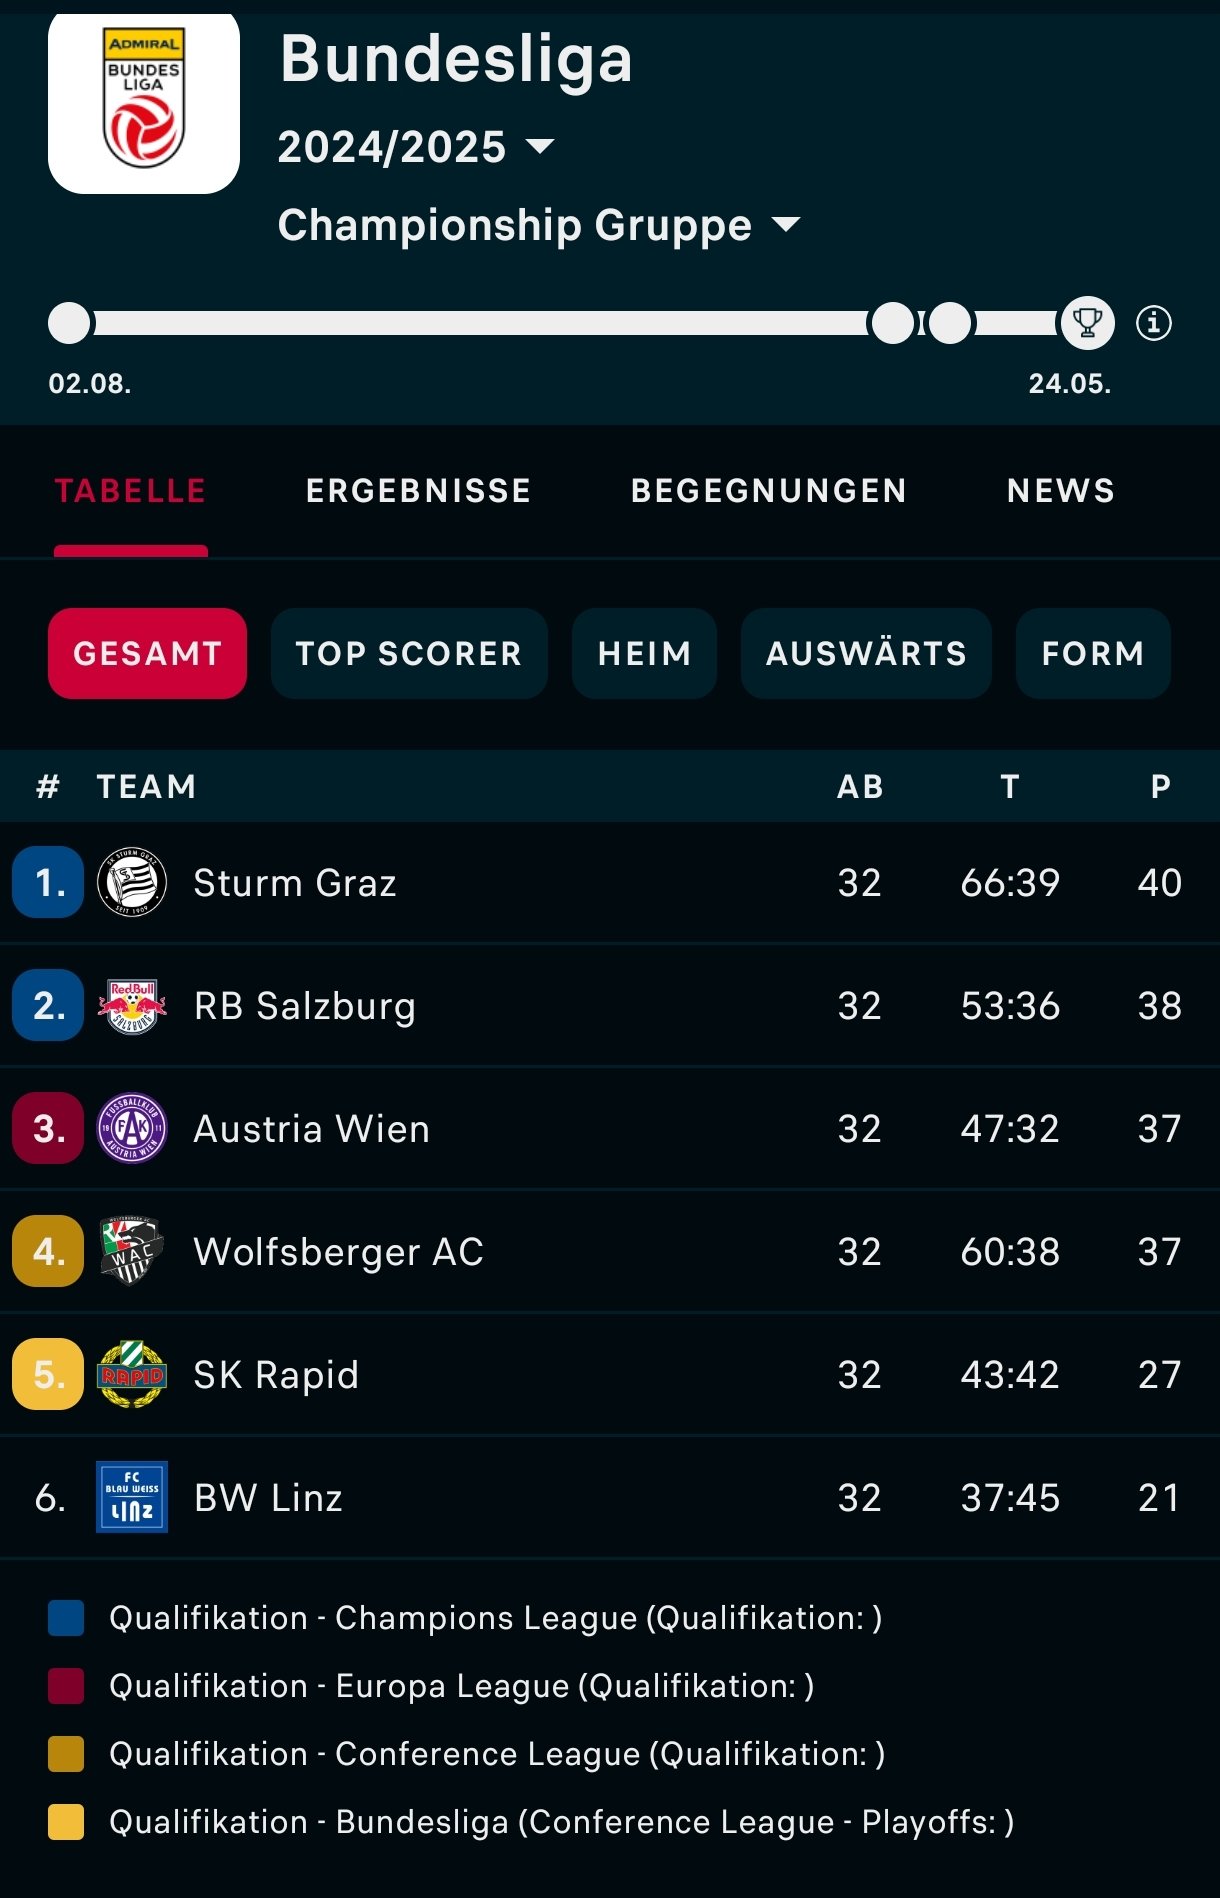Viewport: 1220px width, 1898px height.
Task: Select the season start marker at 02.08.
Action: click(x=70, y=323)
